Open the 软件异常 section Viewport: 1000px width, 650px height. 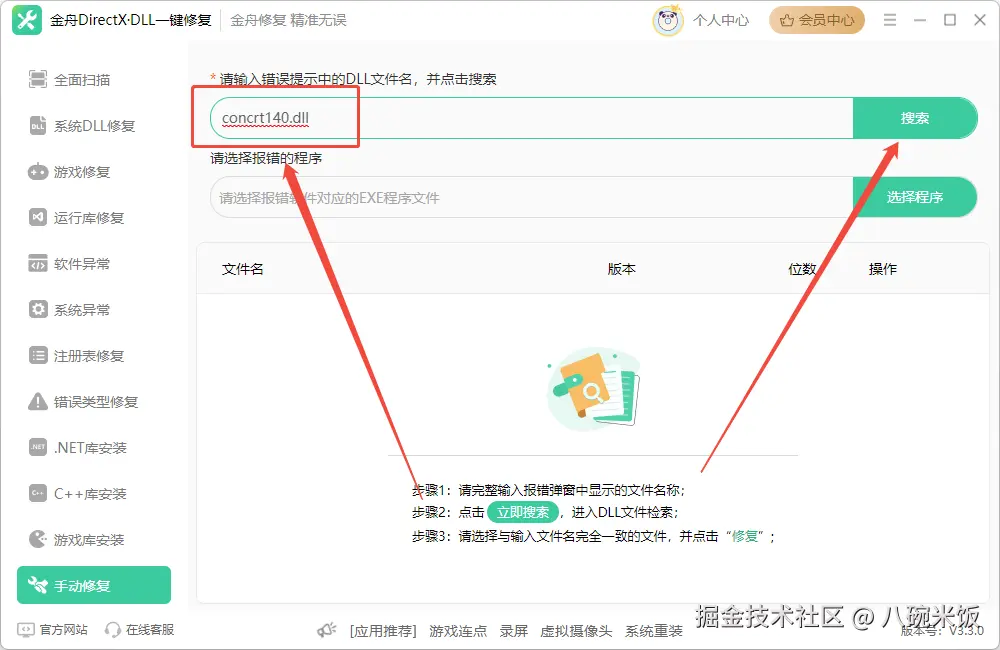(x=70, y=263)
